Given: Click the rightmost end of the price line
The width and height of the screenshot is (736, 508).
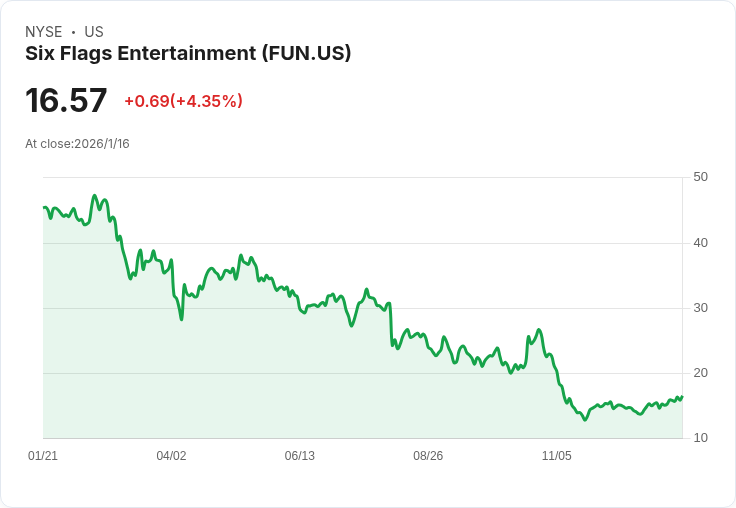Looking at the screenshot, I should click(x=682, y=396).
